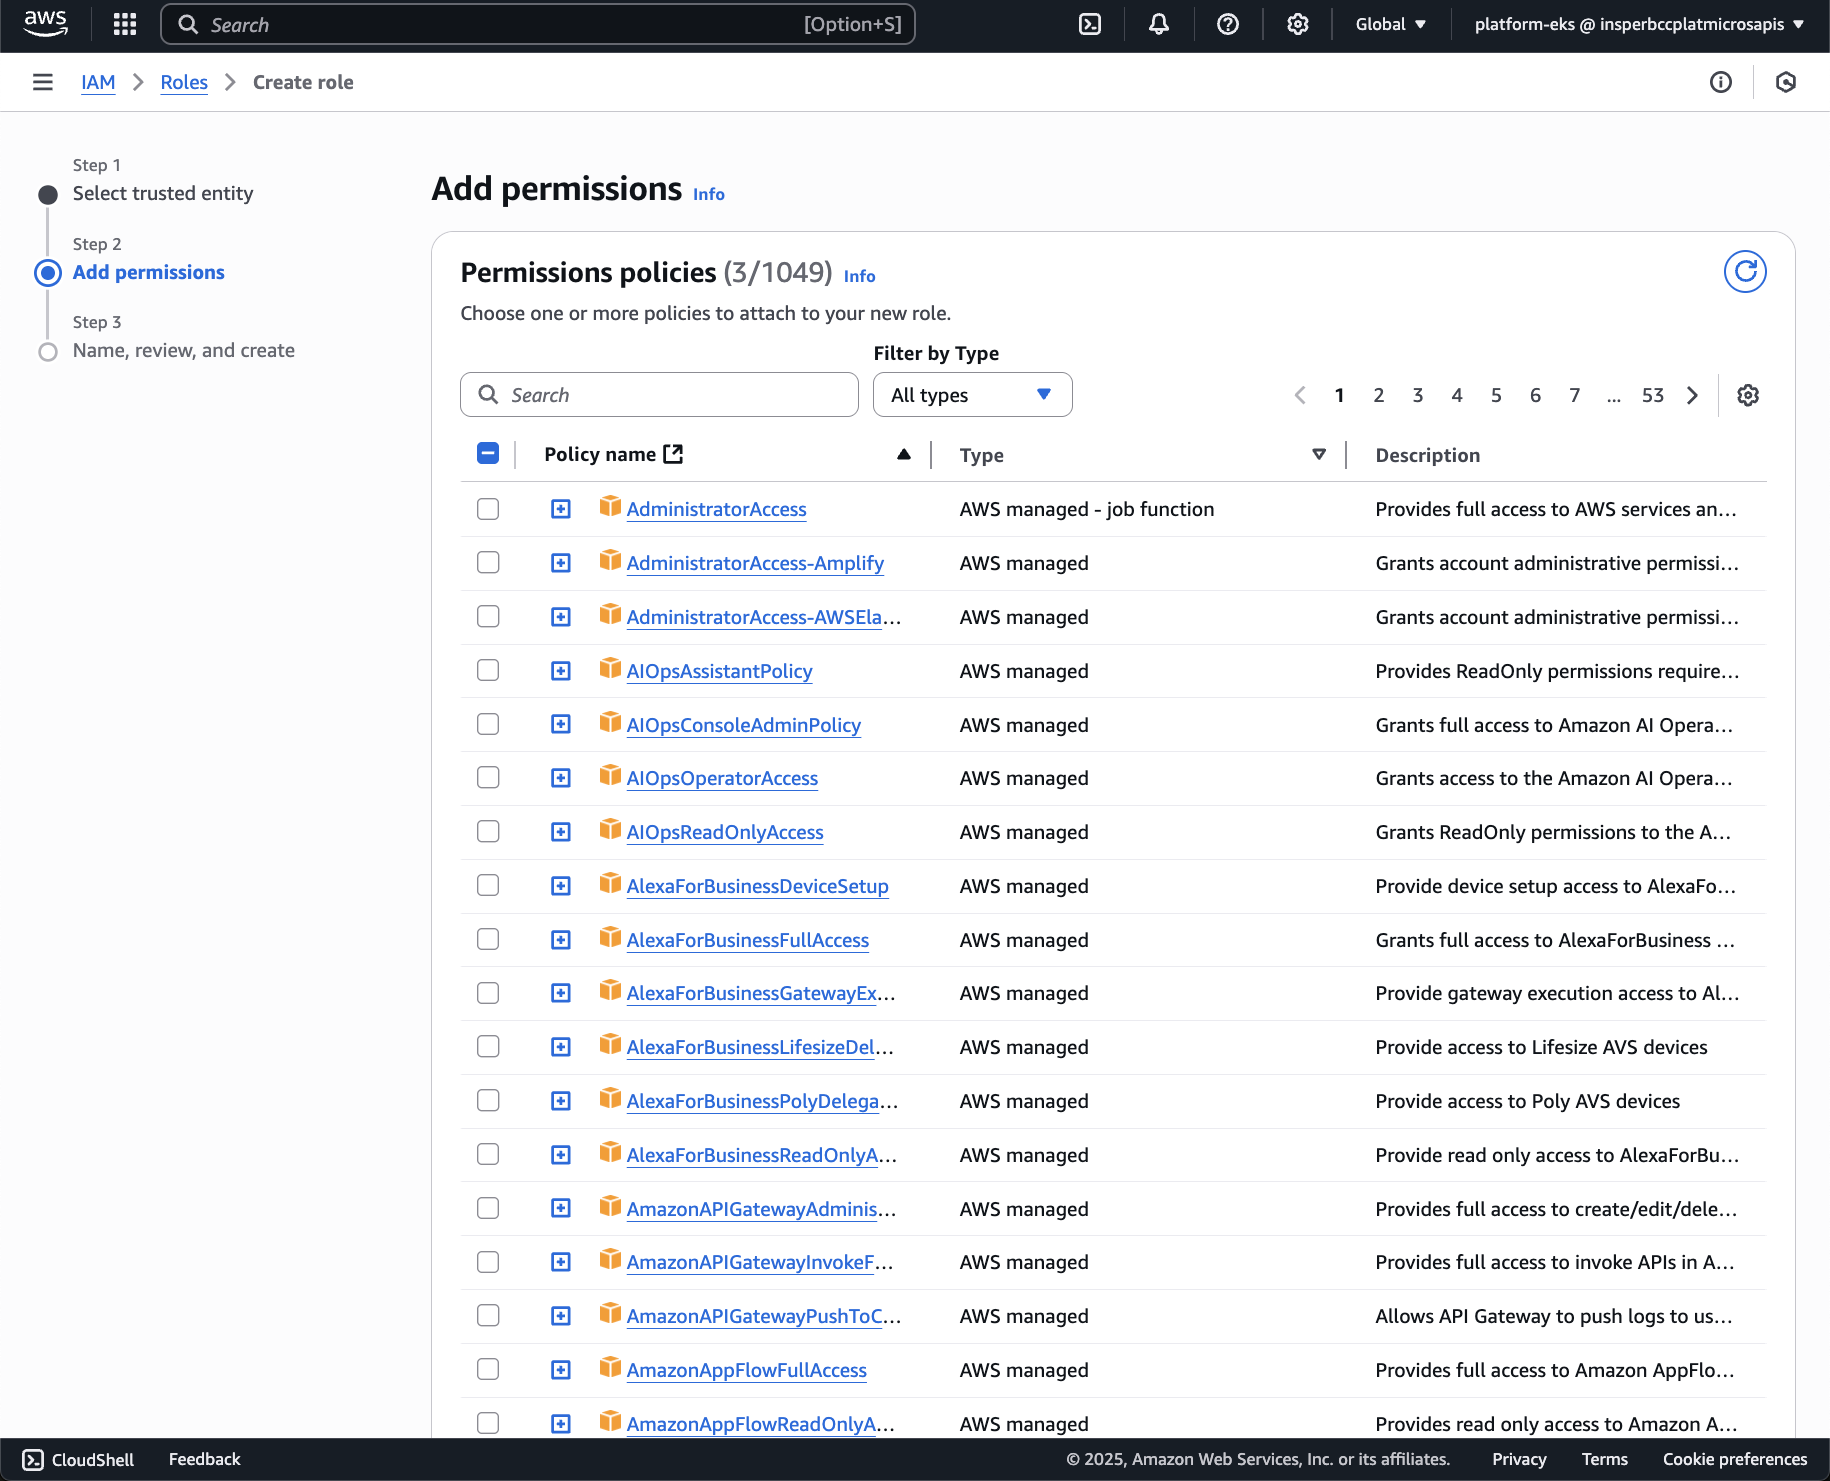Sort by Policy name ascending arrow
This screenshot has height=1481, width=1830.
[904, 454]
